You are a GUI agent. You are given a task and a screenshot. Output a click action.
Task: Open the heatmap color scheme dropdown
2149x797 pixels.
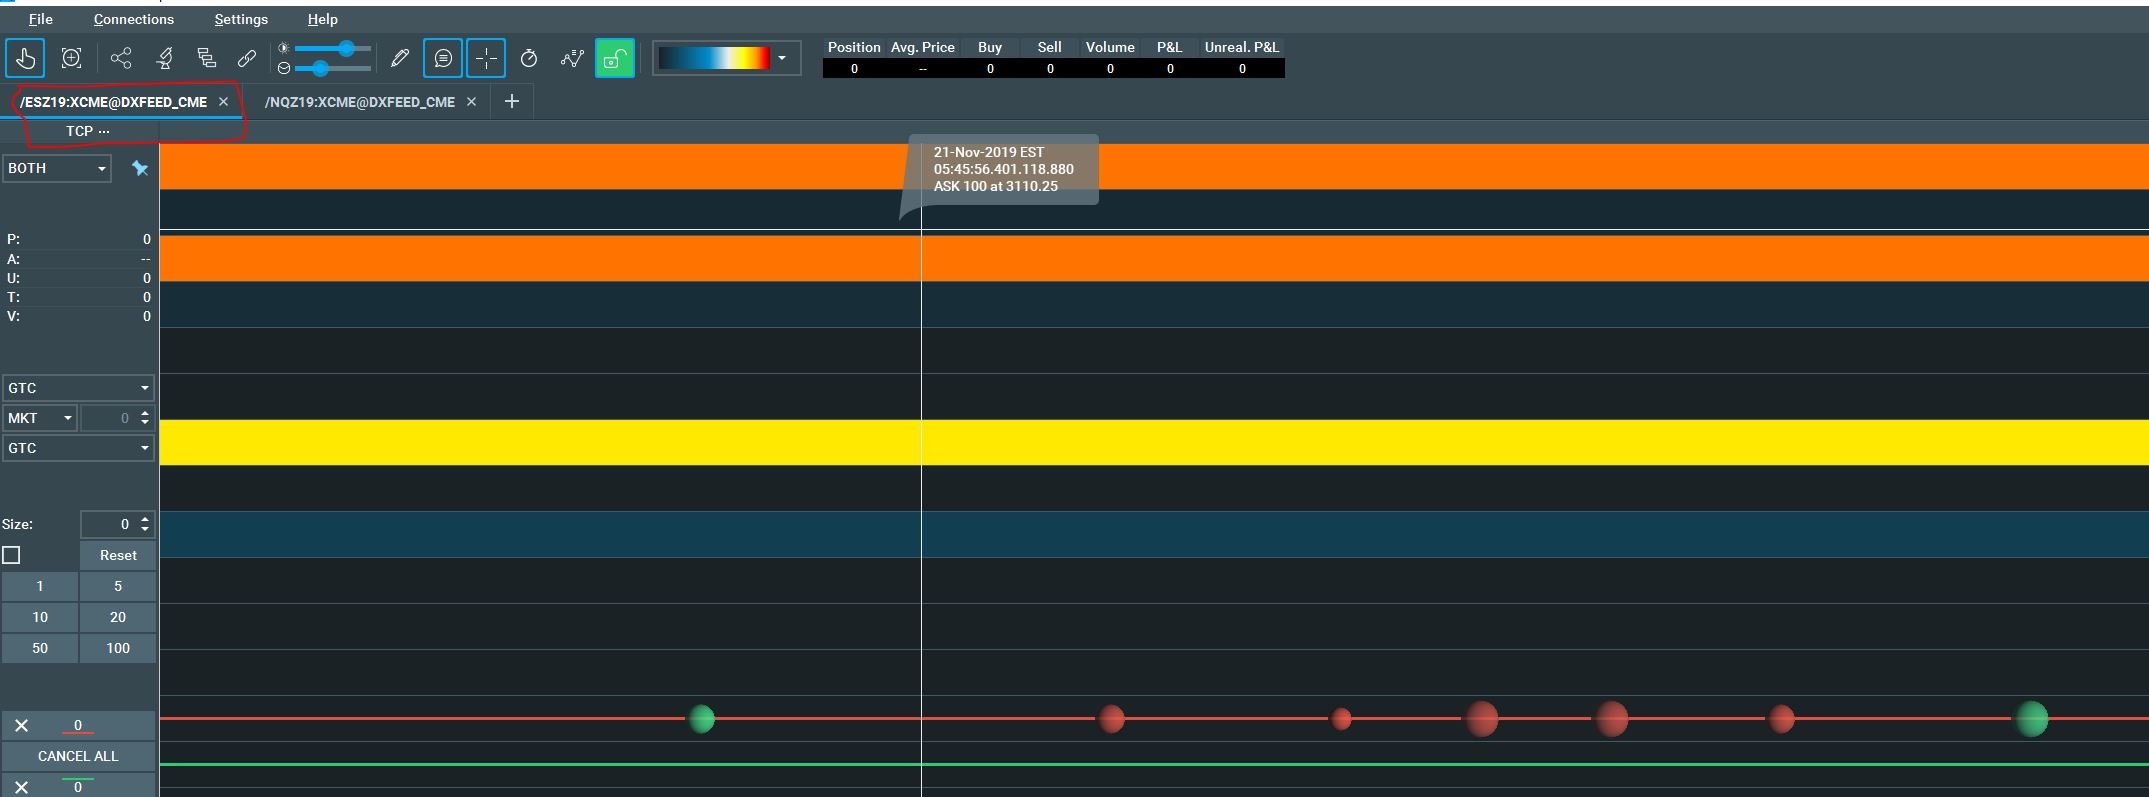pyautogui.click(x=782, y=59)
